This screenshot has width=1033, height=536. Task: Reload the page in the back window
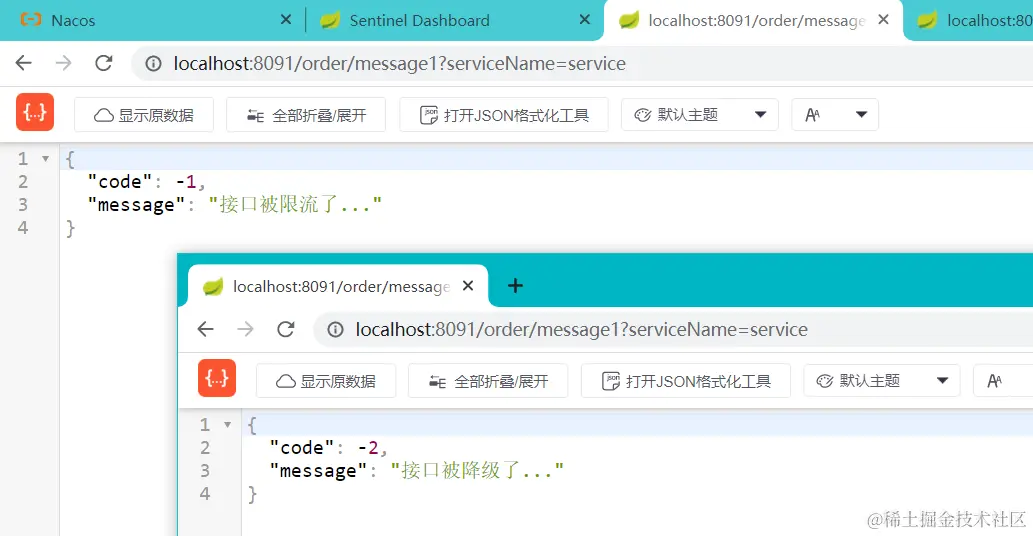103,63
